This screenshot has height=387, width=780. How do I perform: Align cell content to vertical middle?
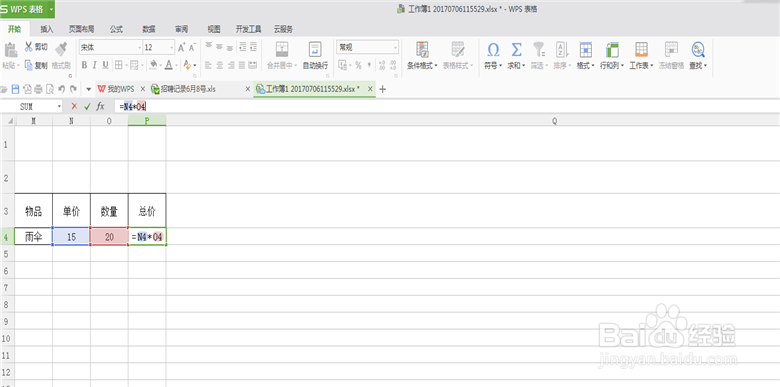pyautogui.click(x=219, y=47)
